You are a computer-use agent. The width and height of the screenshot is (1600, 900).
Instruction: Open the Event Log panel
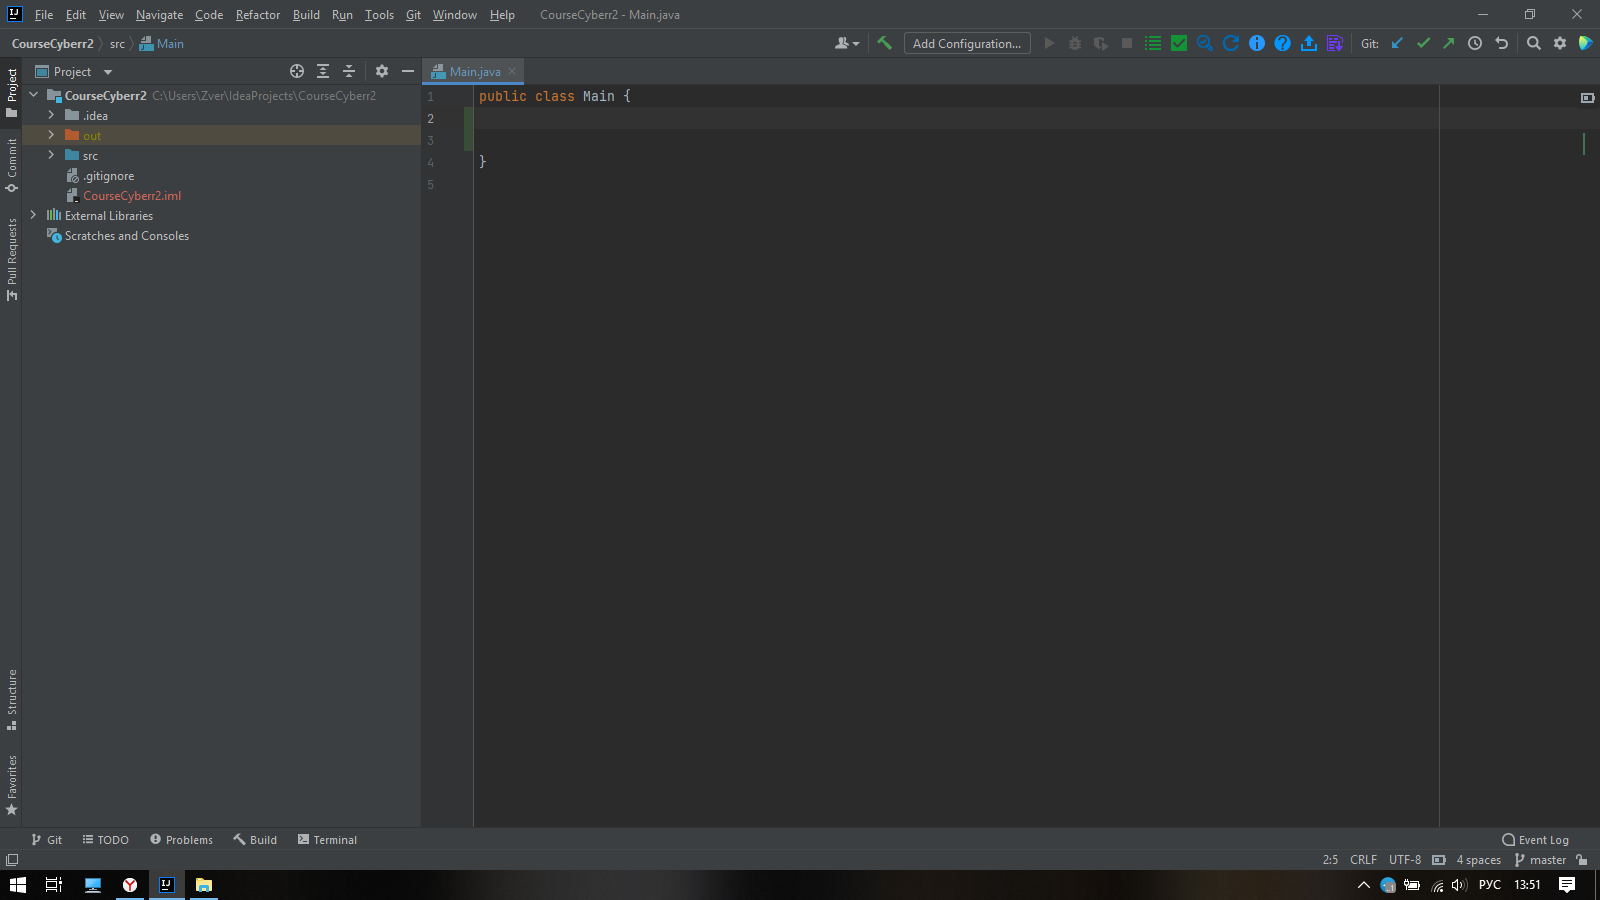(x=1535, y=840)
